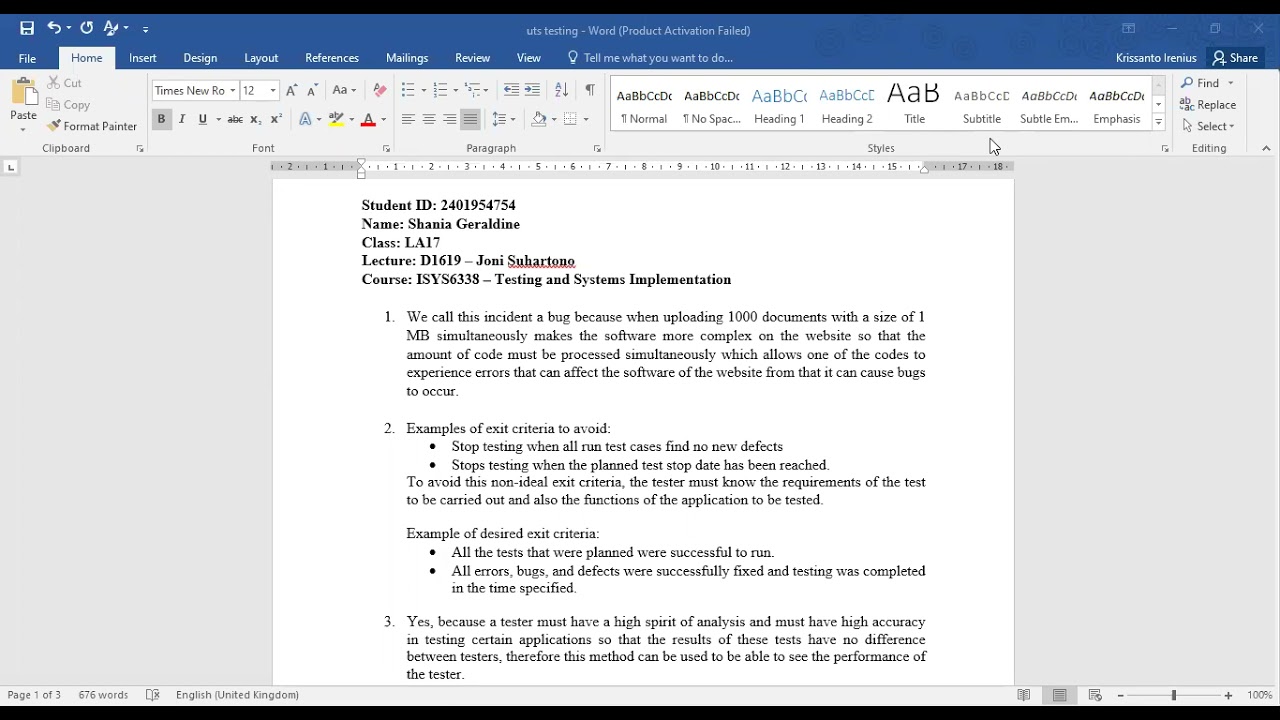Viewport: 1280px width, 720px height.
Task: Expand the Styles gallery with More arrow
Action: tap(1159, 122)
